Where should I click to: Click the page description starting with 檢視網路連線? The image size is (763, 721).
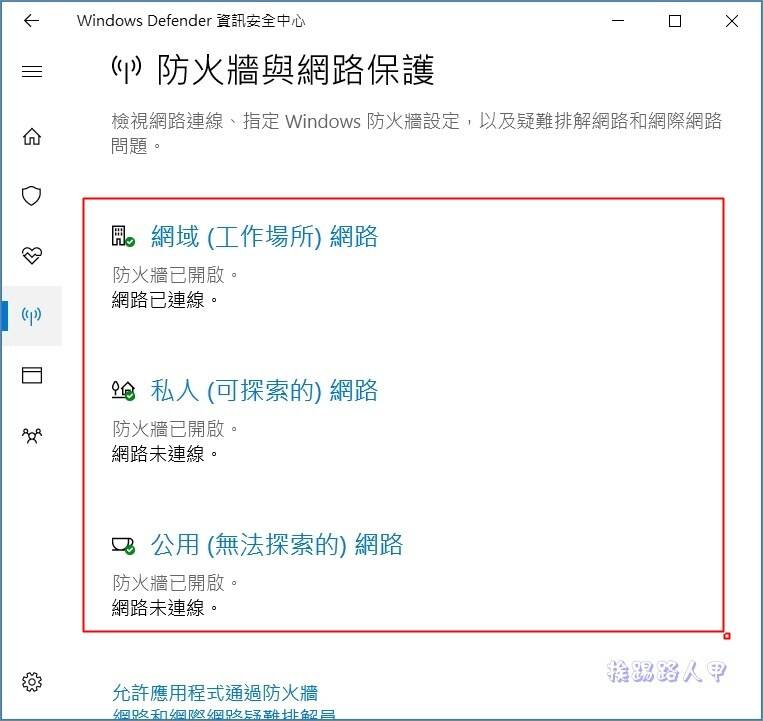point(417,133)
